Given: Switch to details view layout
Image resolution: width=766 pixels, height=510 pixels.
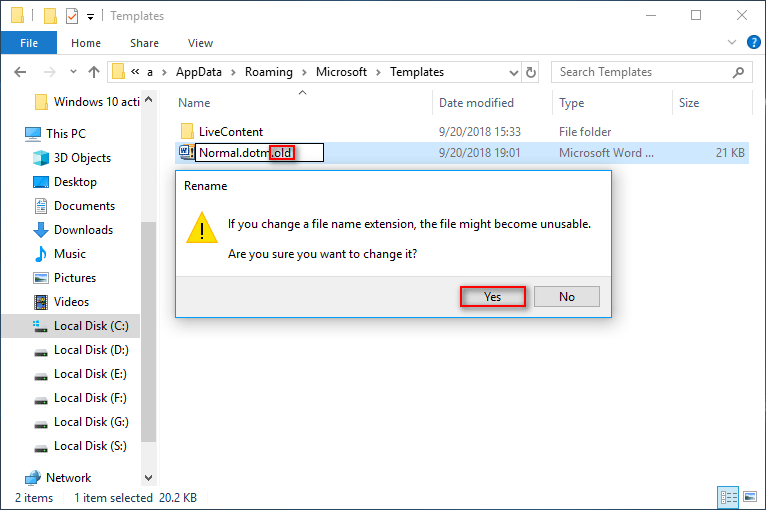Looking at the screenshot, I should click(727, 498).
